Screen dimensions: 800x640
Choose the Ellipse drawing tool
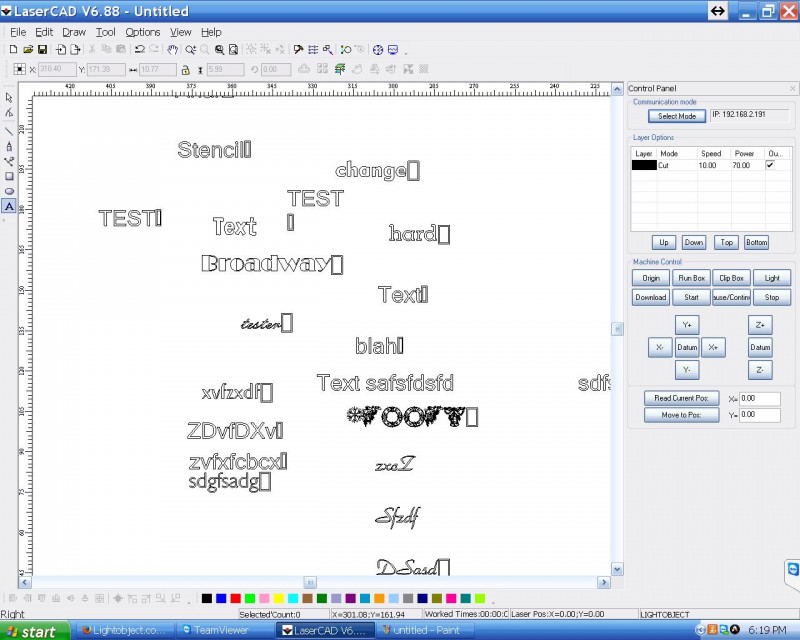pyautogui.click(x=9, y=191)
